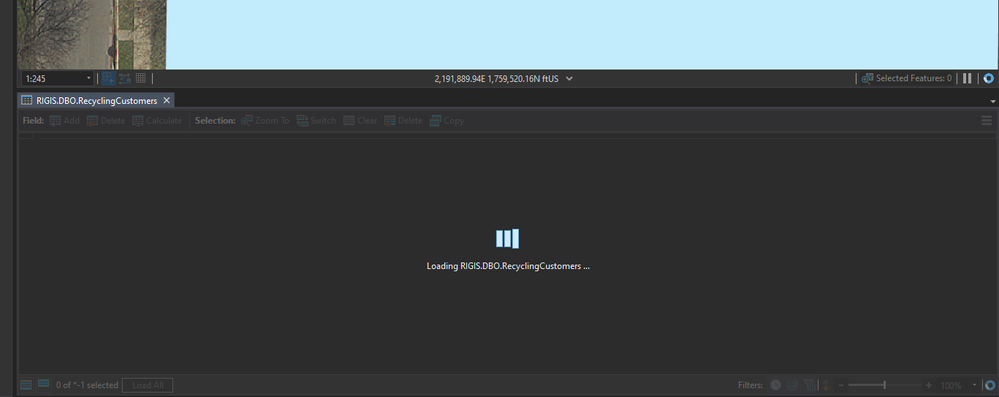Toggle snapping icon in map status bar
The height and width of the screenshot is (397, 999).
(x=109, y=78)
